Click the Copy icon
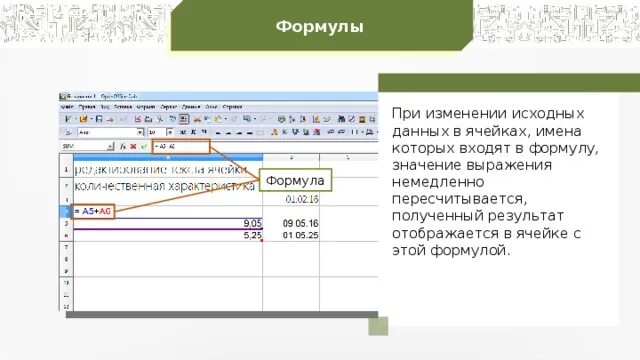Viewport: 640px width, 360px height. point(207,119)
